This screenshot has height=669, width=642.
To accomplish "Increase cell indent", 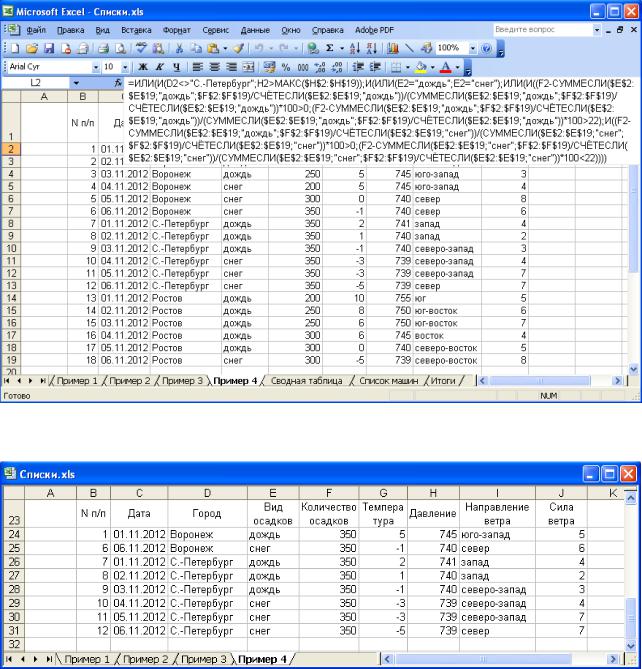I will tap(375, 67).
